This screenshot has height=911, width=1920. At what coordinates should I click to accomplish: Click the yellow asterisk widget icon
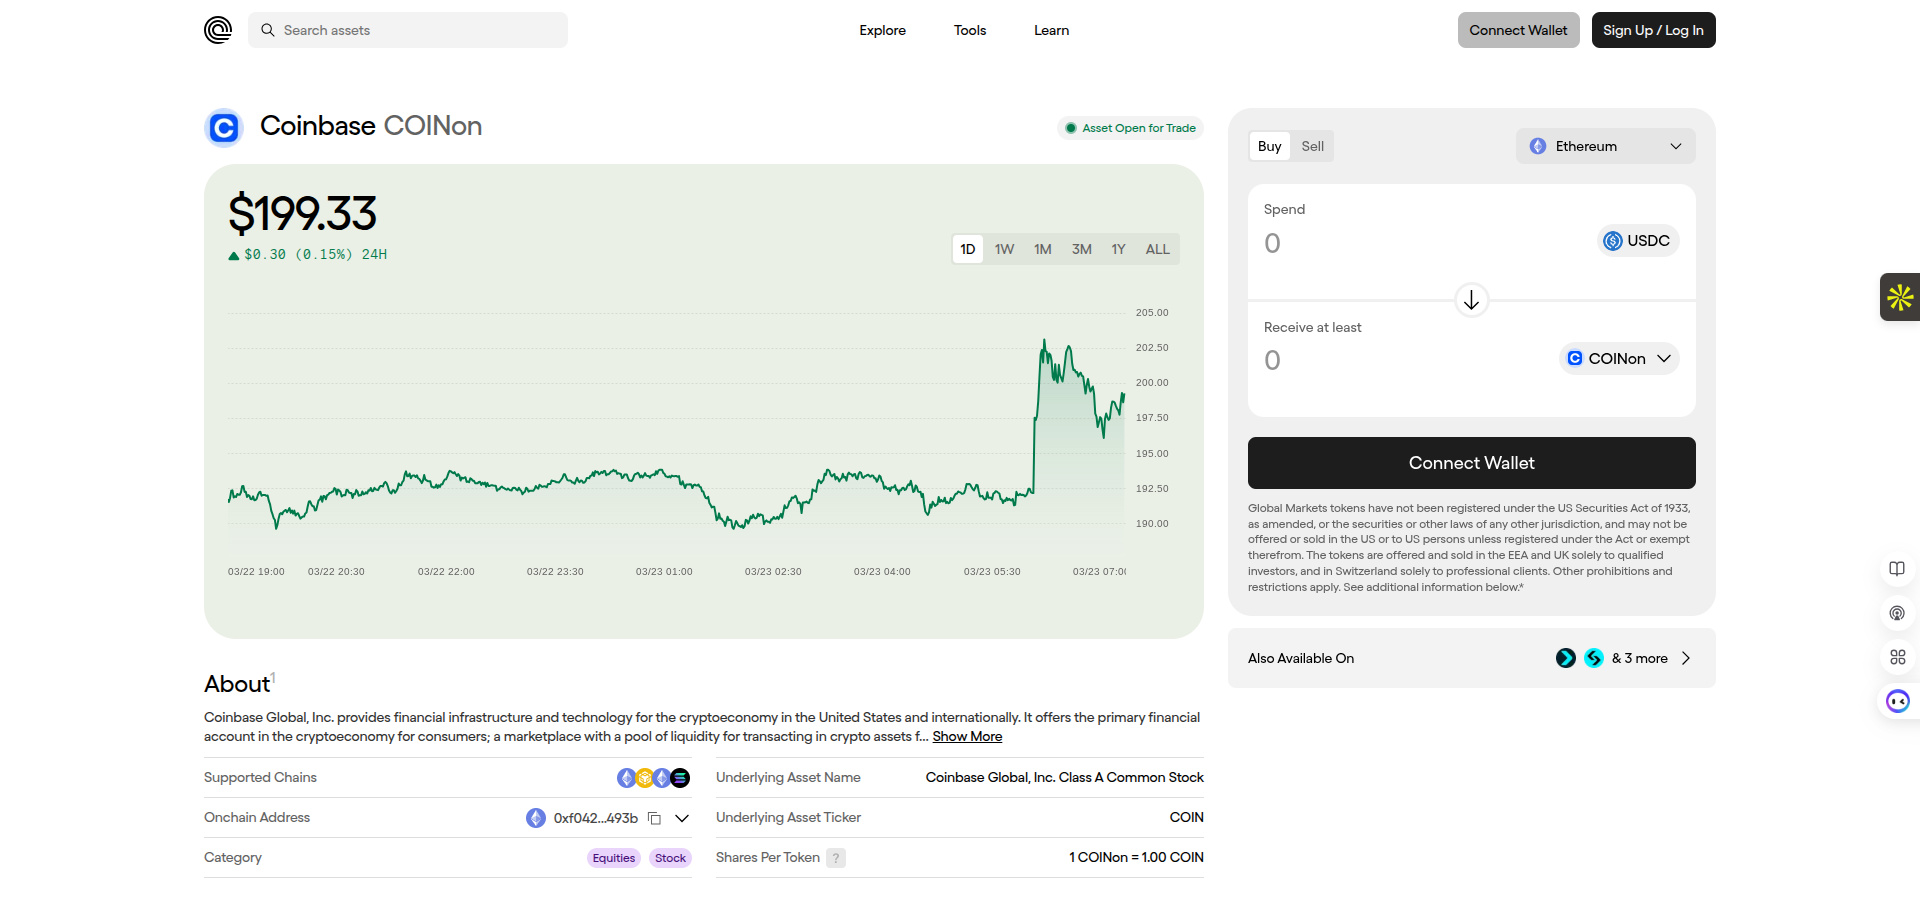click(x=1900, y=297)
